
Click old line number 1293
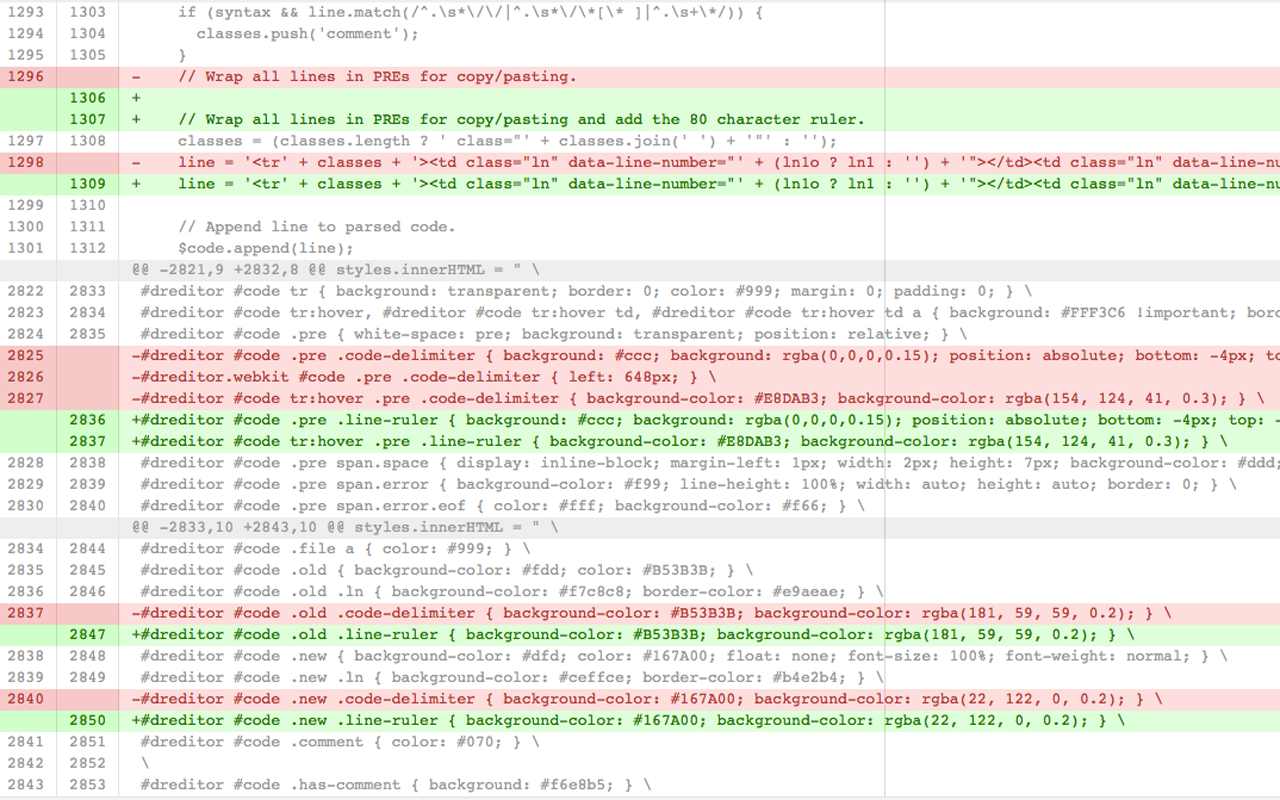click(26, 12)
